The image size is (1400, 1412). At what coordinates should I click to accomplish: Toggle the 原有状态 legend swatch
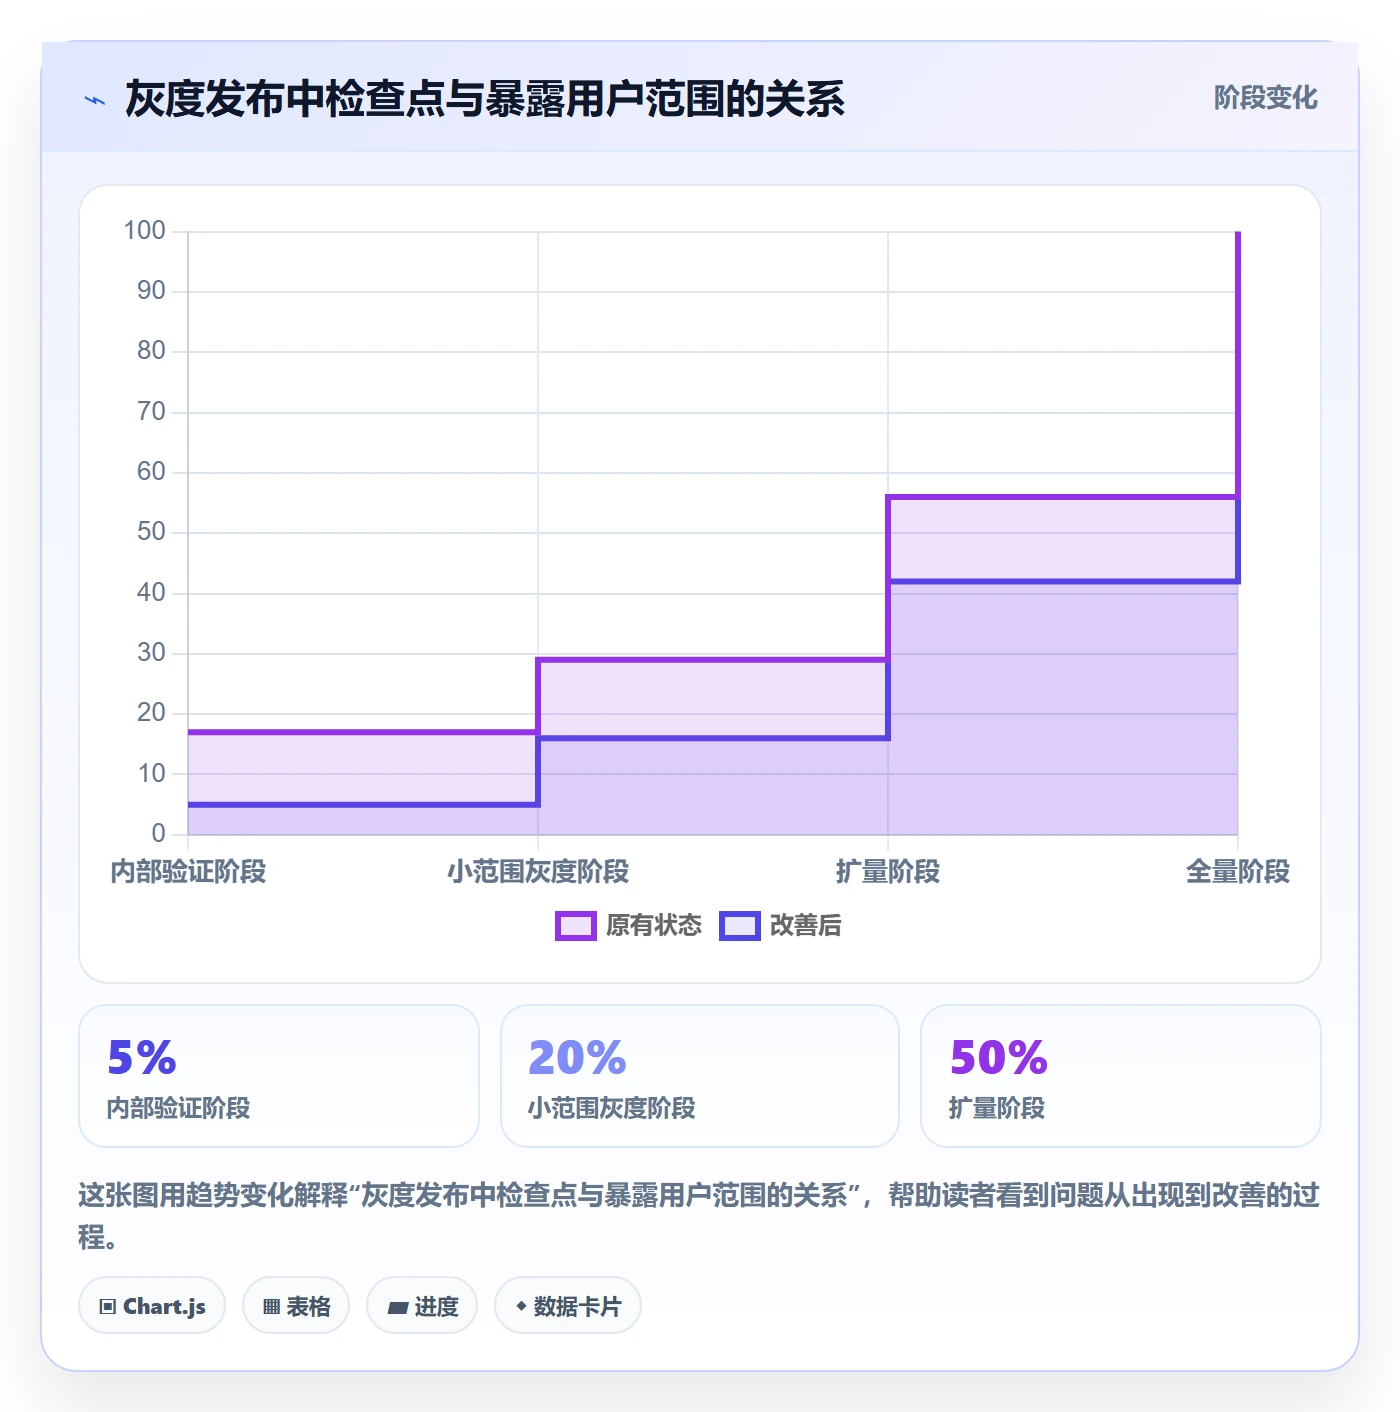click(575, 926)
